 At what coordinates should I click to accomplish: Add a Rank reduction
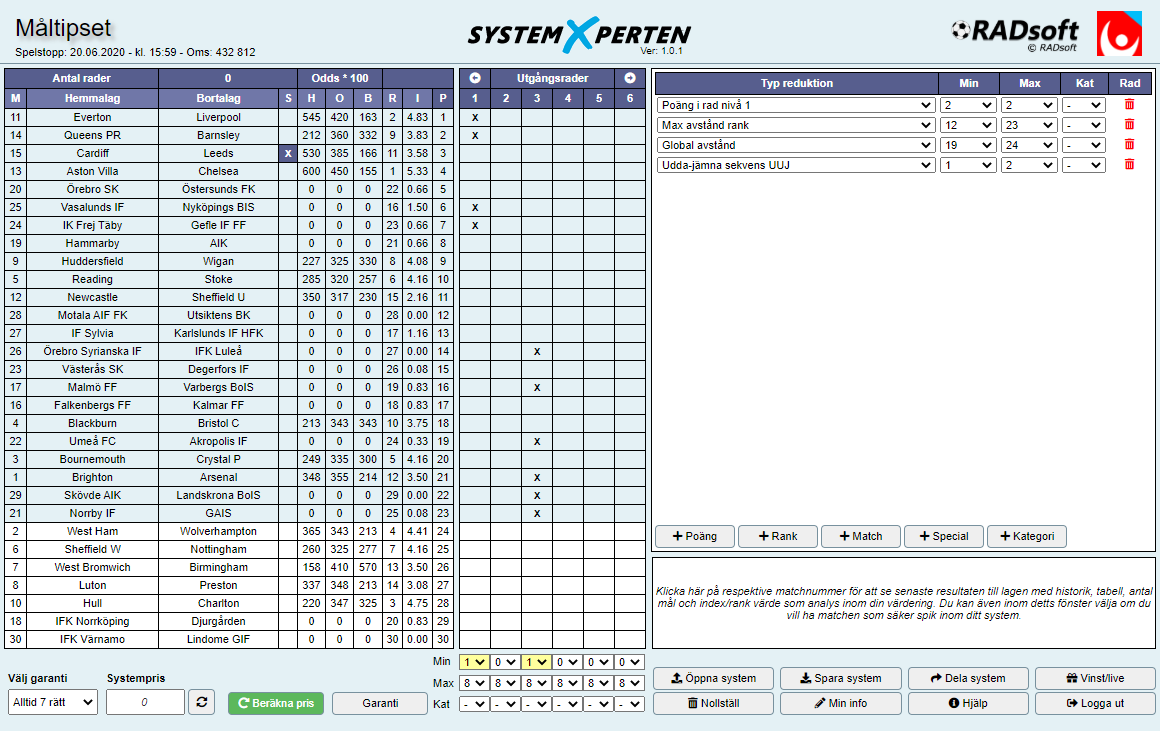point(777,536)
